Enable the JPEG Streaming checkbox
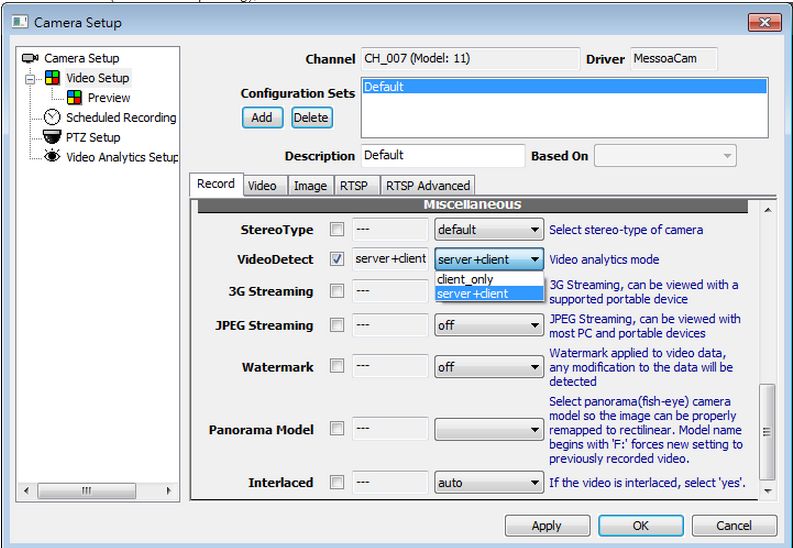This screenshot has height=548, width=793. 337,325
